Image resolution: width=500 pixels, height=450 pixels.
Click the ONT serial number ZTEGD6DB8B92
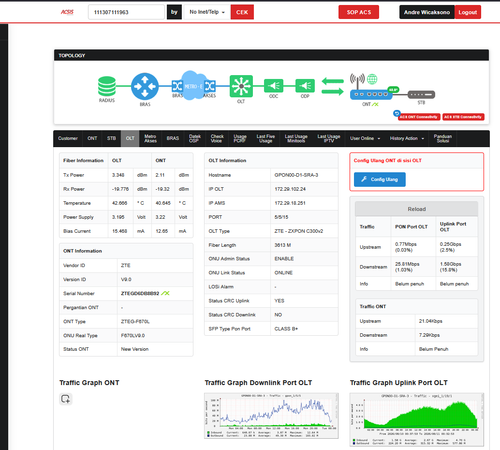[x=140, y=293]
